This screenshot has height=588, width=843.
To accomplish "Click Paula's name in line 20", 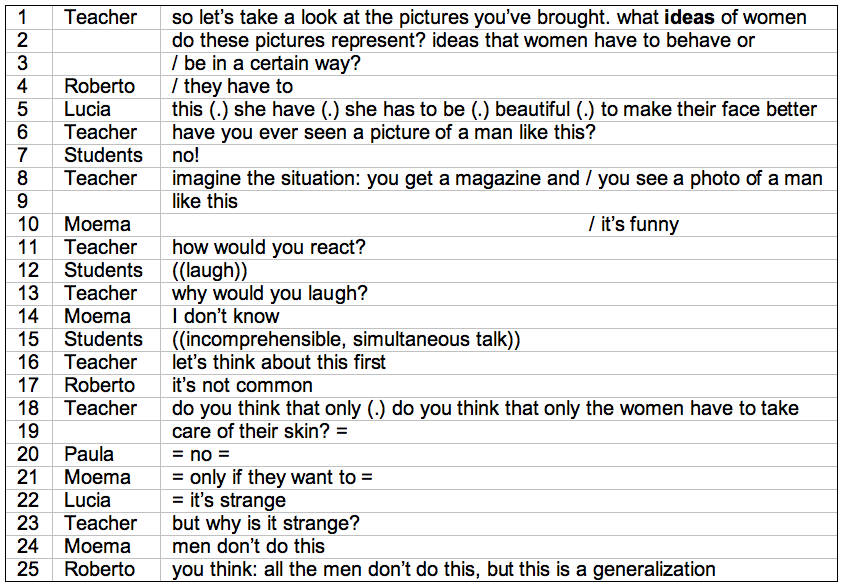I will pyautogui.click(x=89, y=455).
